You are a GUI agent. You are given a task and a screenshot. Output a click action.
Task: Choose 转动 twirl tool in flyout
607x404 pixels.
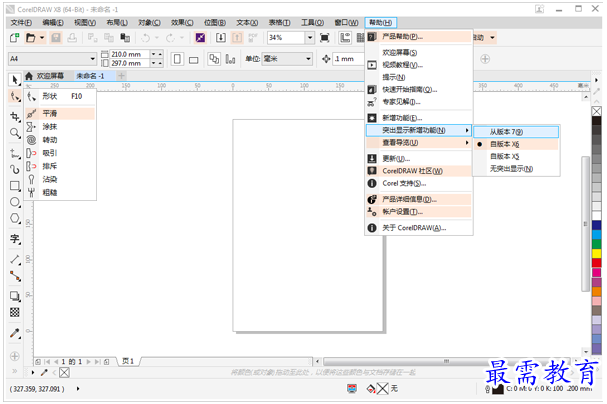pyautogui.click(x=60, y=140)
